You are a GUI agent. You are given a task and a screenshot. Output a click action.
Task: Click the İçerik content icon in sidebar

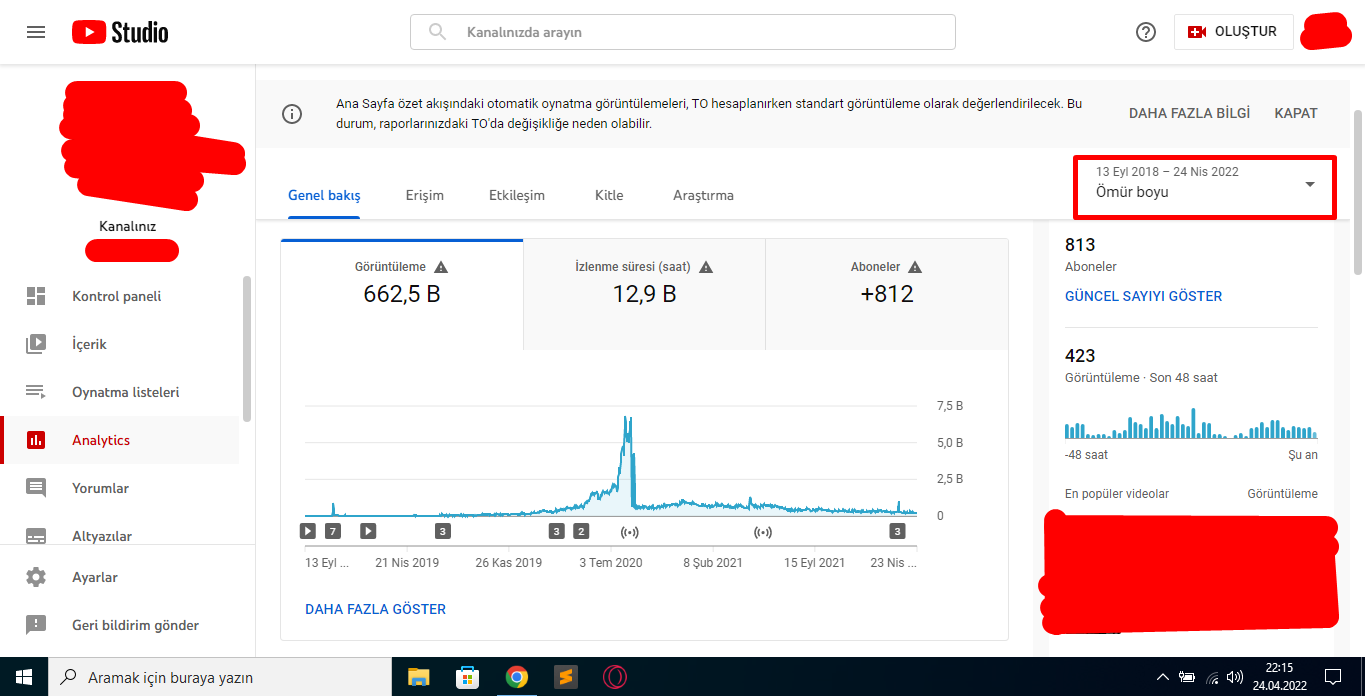(x=36, y=344)
